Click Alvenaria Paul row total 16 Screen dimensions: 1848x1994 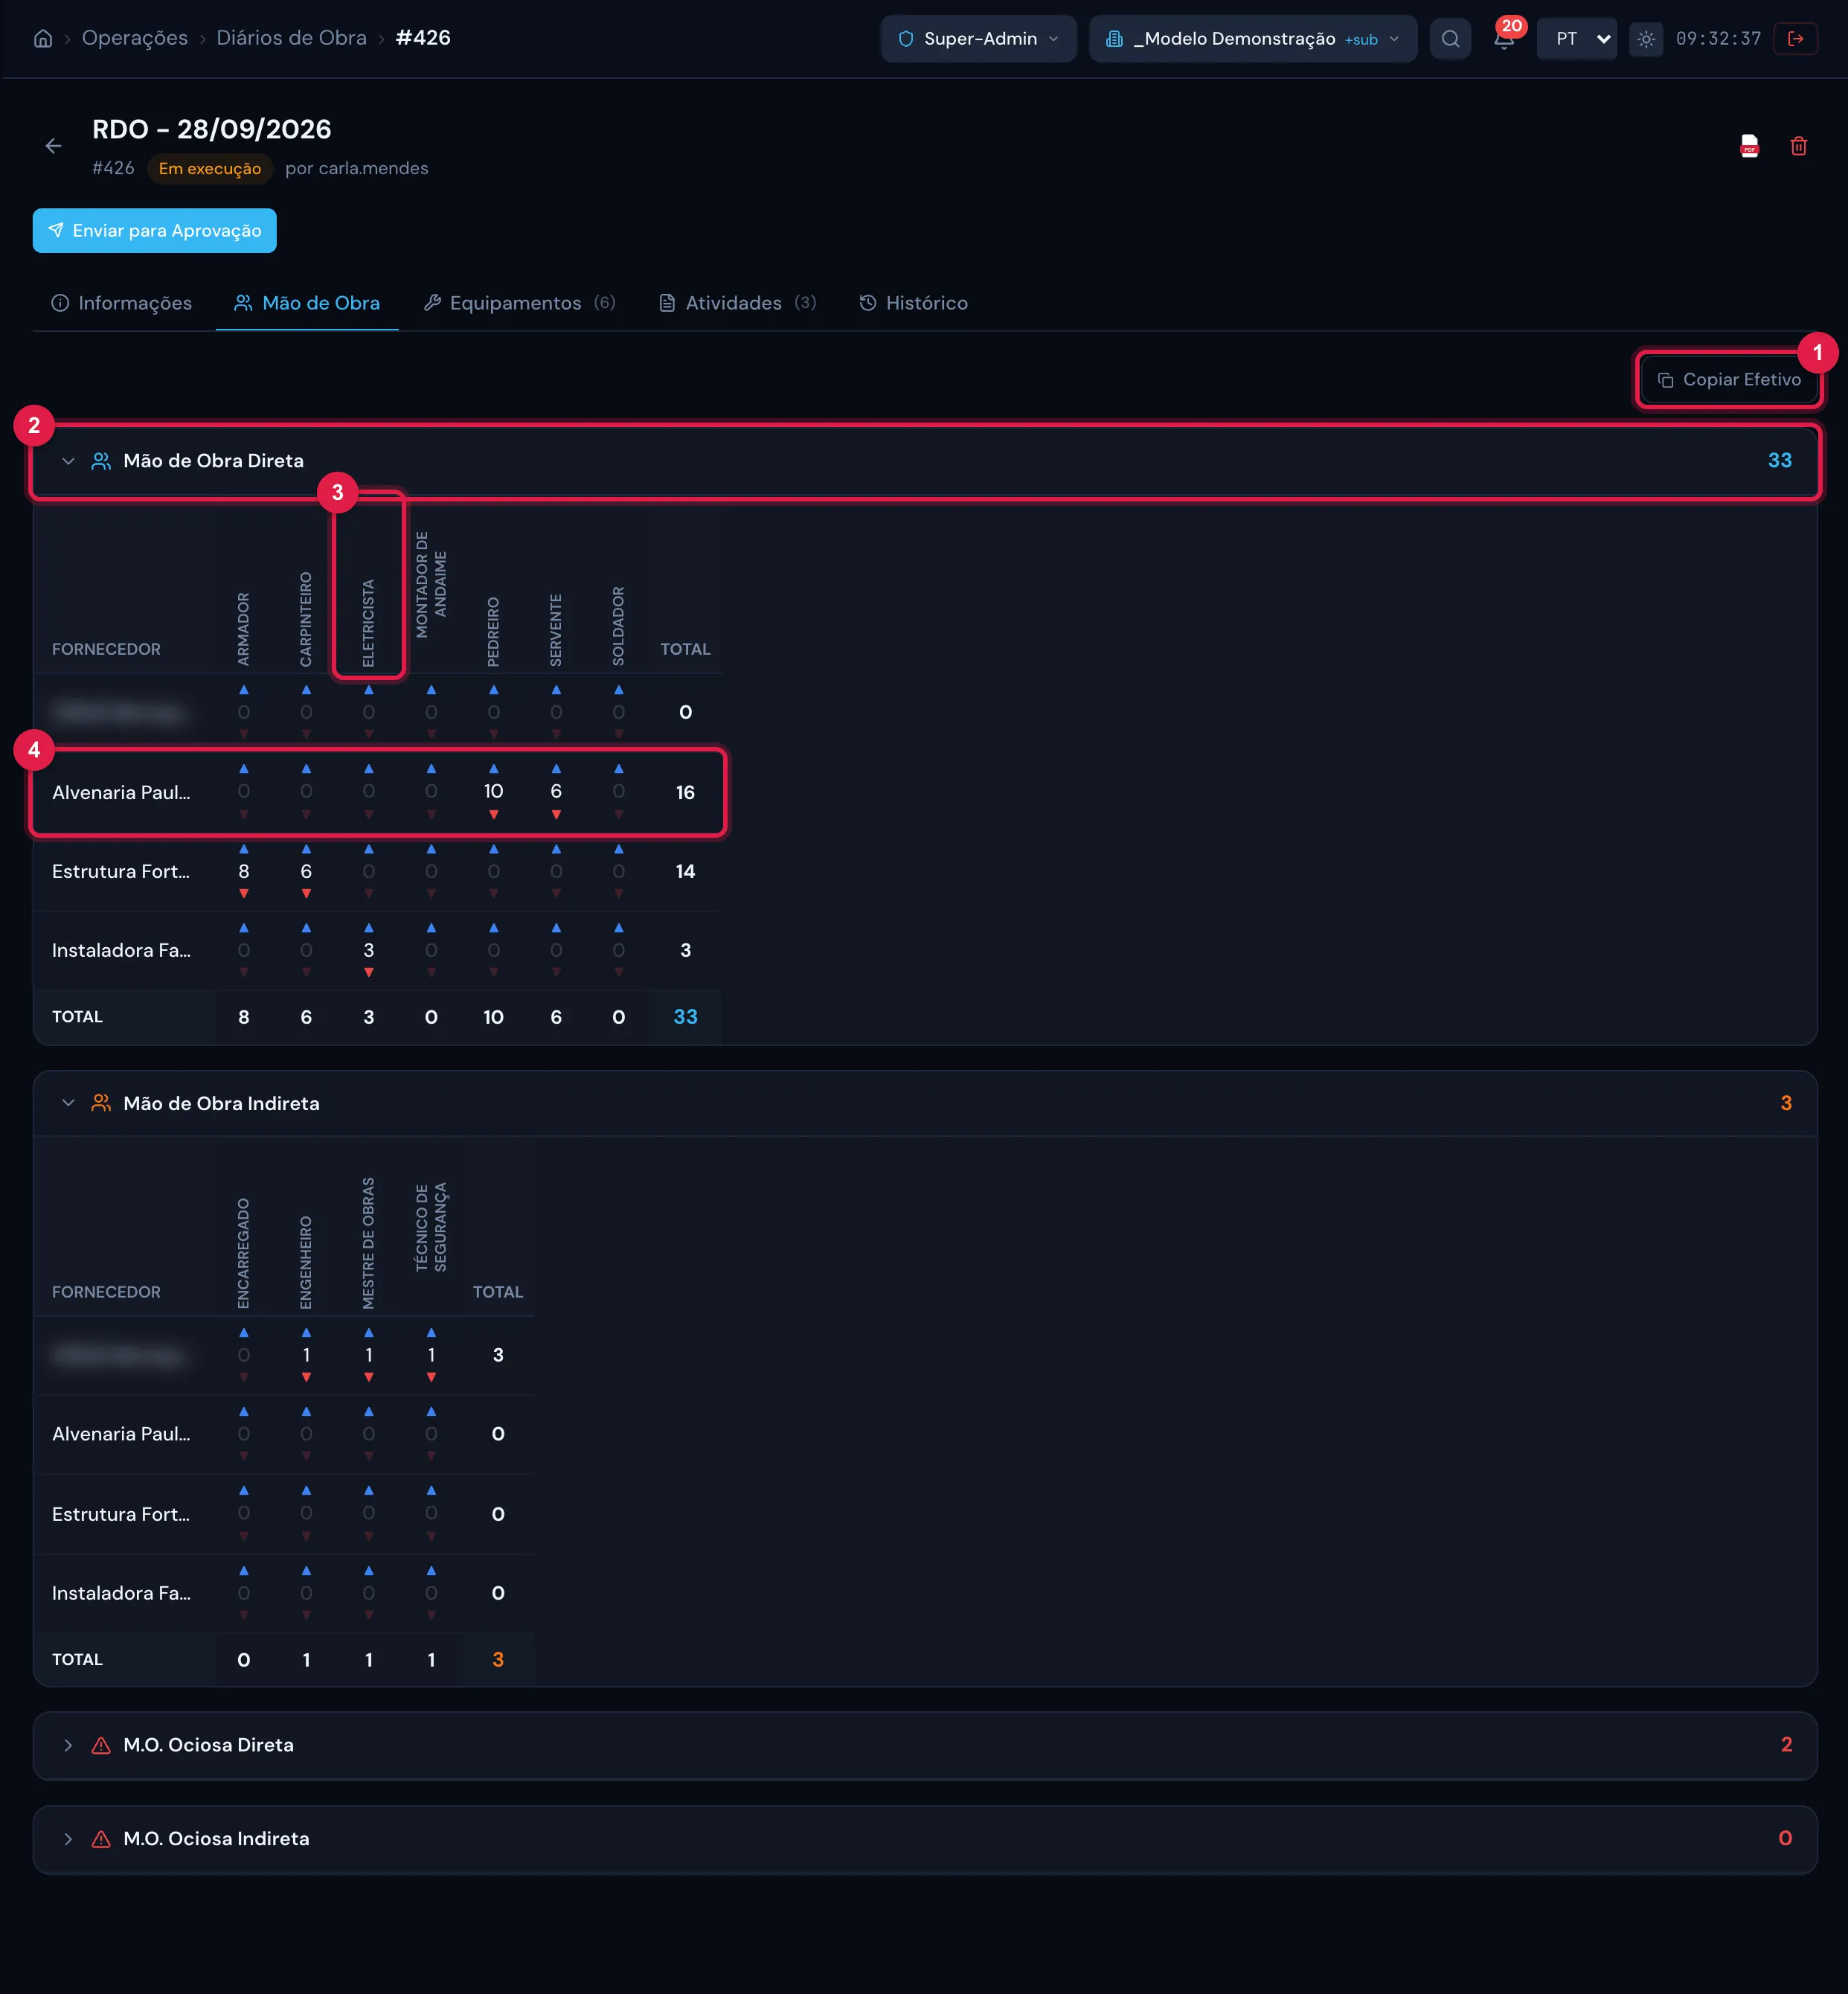[x=685, y=793]
